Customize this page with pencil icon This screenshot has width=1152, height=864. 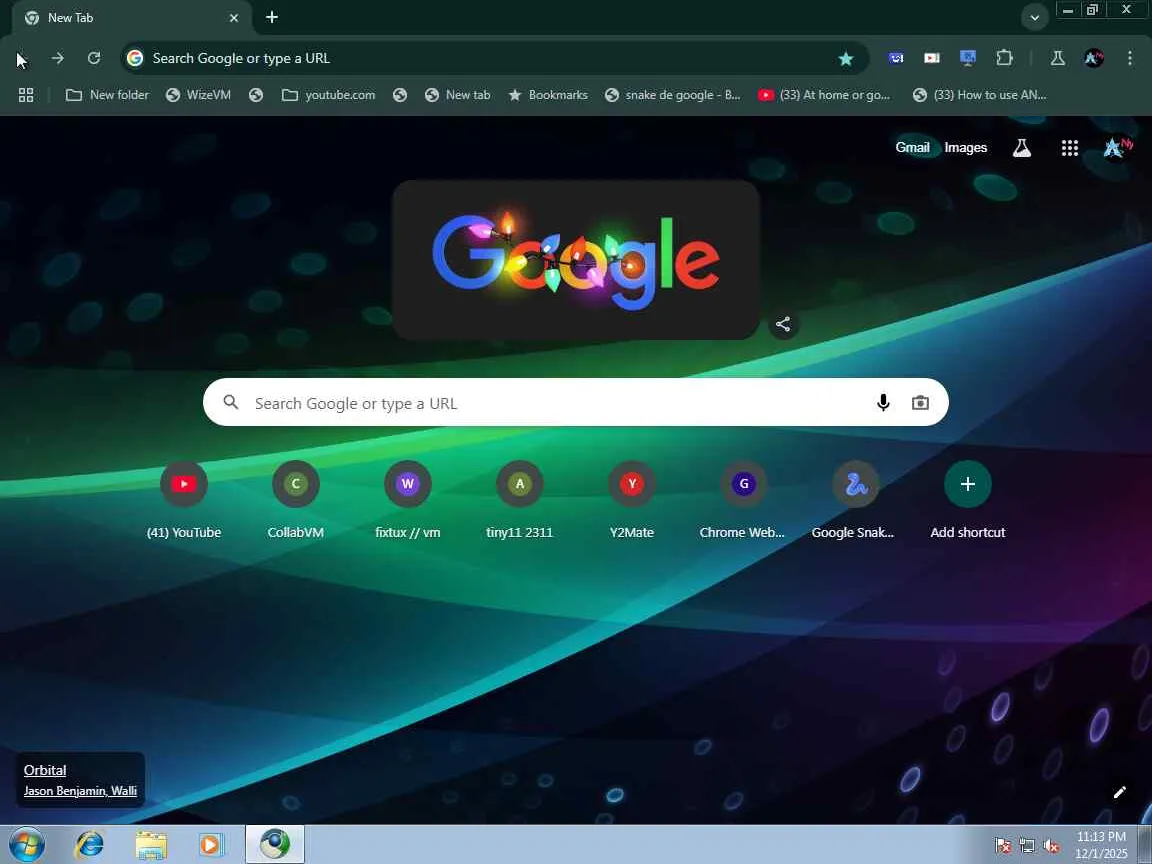tap(1119, 792)
